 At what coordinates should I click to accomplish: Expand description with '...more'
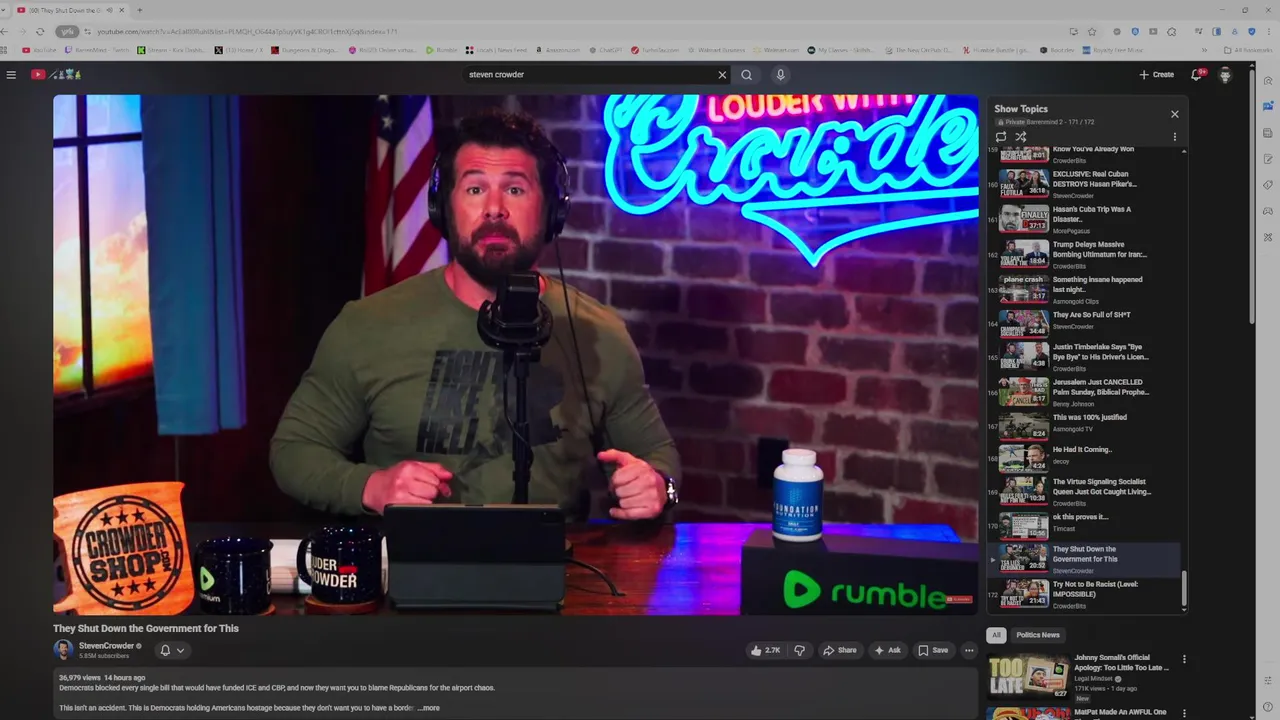[428, 708]
